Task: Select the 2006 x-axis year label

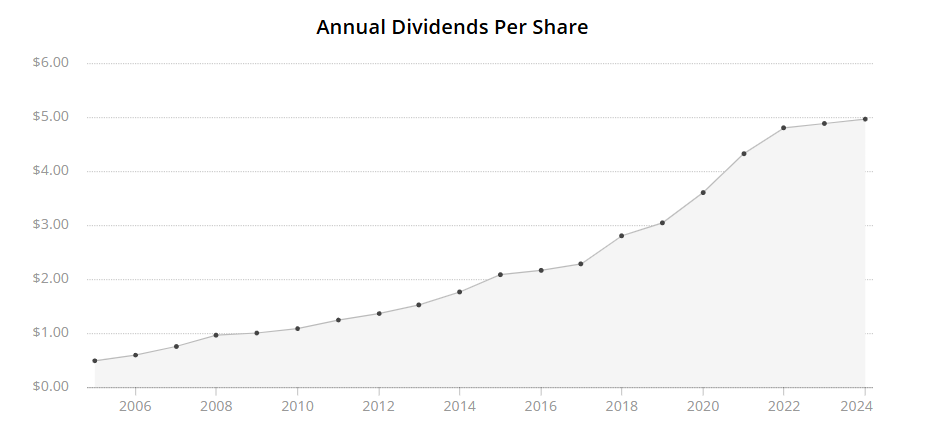Action: [135, 407]
